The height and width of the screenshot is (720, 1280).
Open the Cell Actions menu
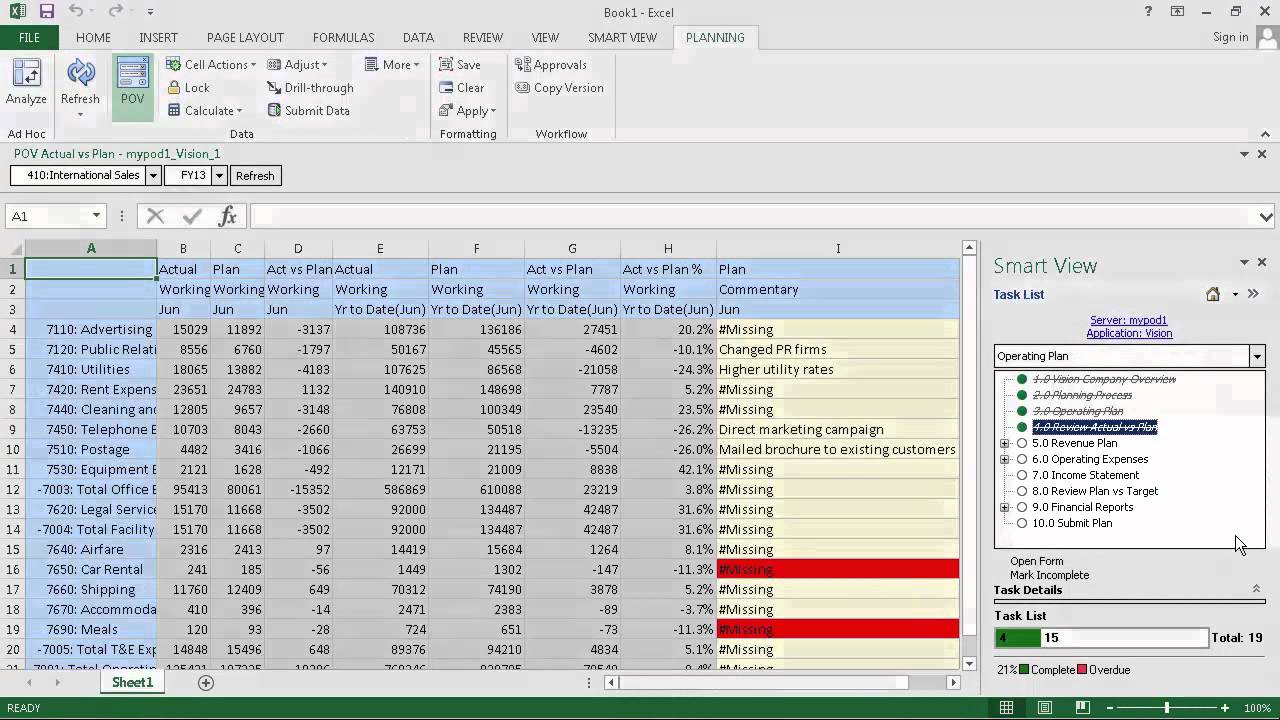211,64
